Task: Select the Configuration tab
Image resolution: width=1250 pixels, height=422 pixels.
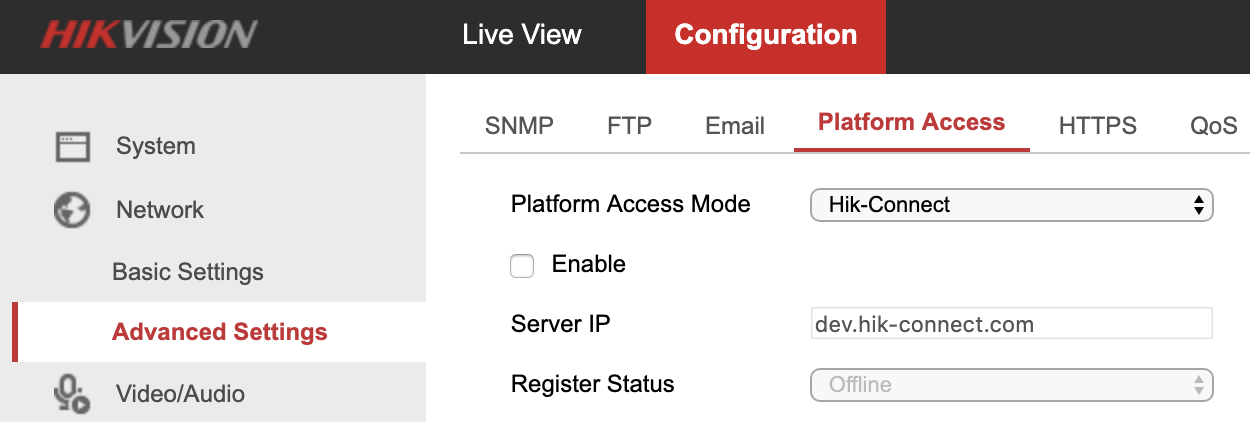Action: click(x=765, y=35)
